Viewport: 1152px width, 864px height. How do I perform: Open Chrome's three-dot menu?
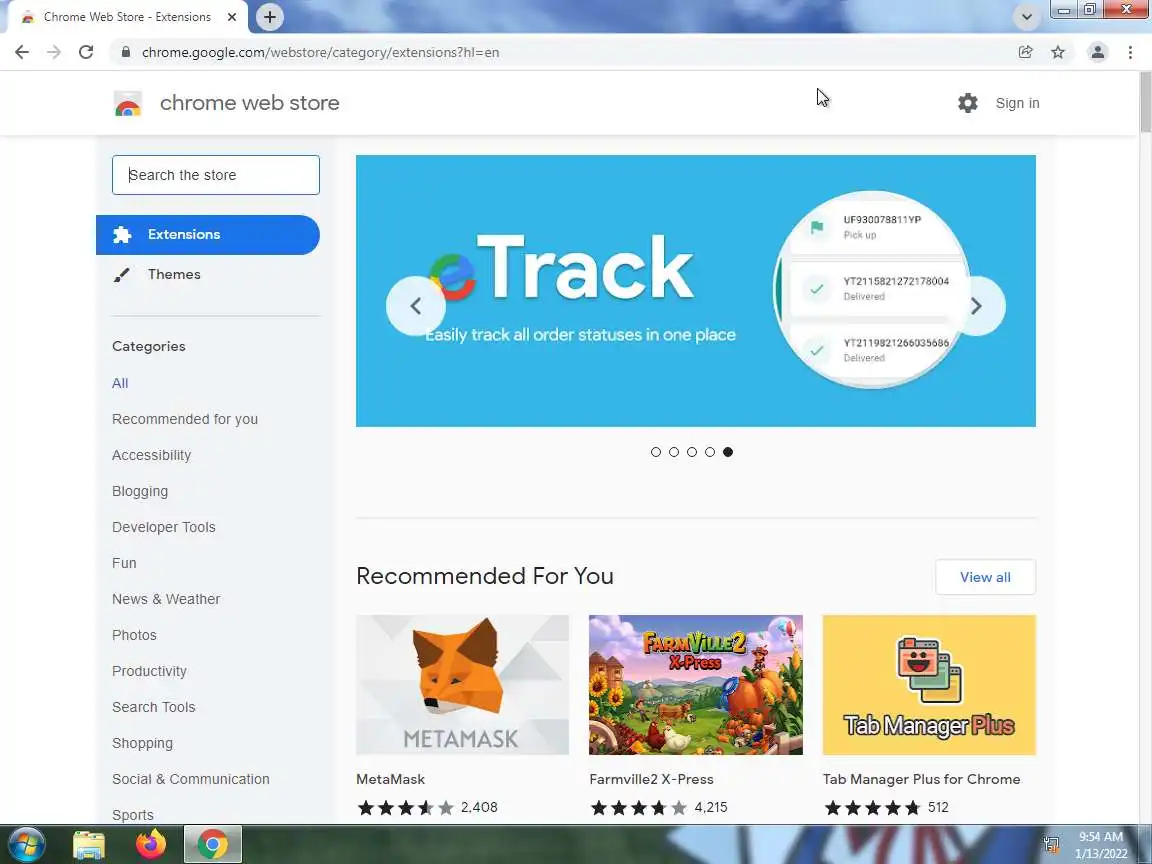[x=1130, y=52]
